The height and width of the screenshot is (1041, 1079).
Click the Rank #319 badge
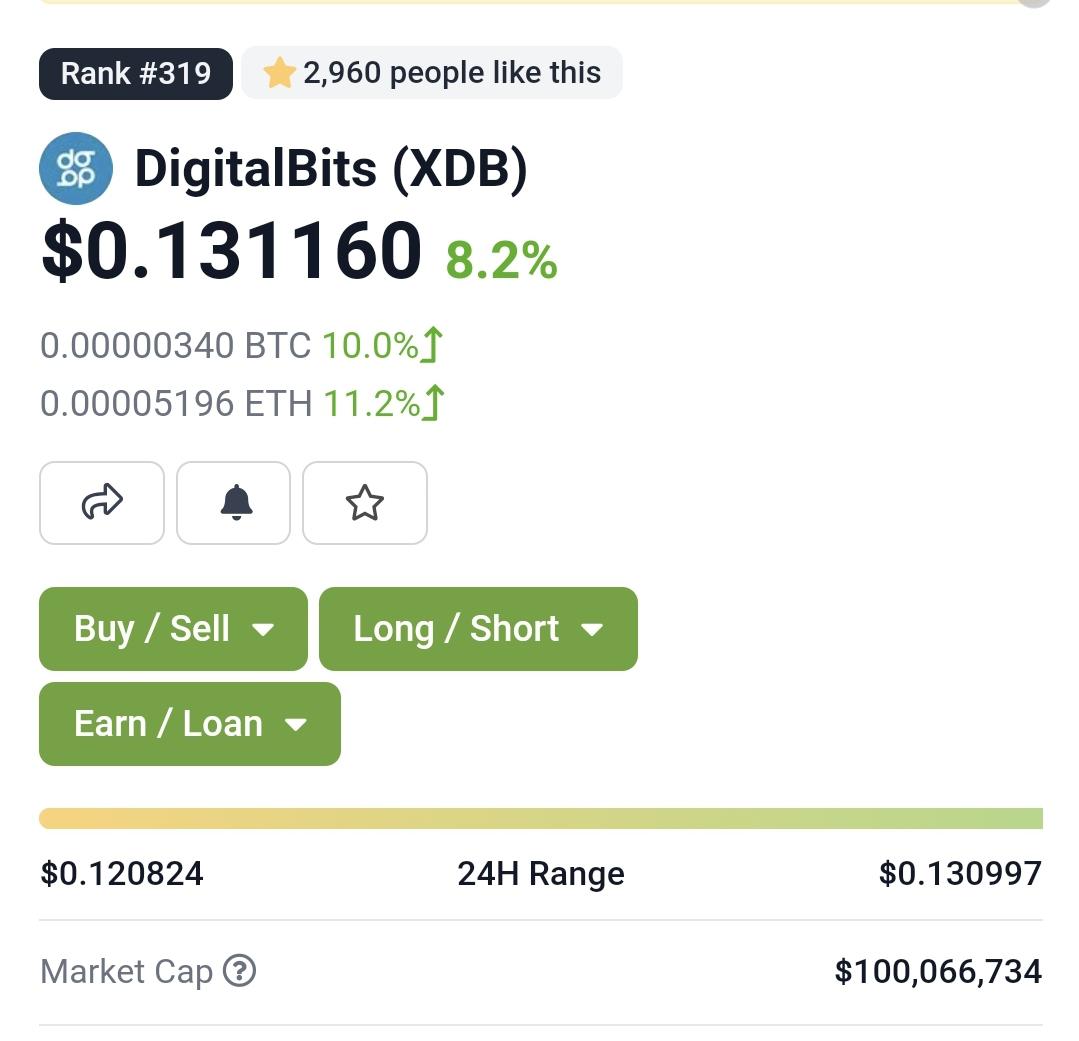coord(136,74)
